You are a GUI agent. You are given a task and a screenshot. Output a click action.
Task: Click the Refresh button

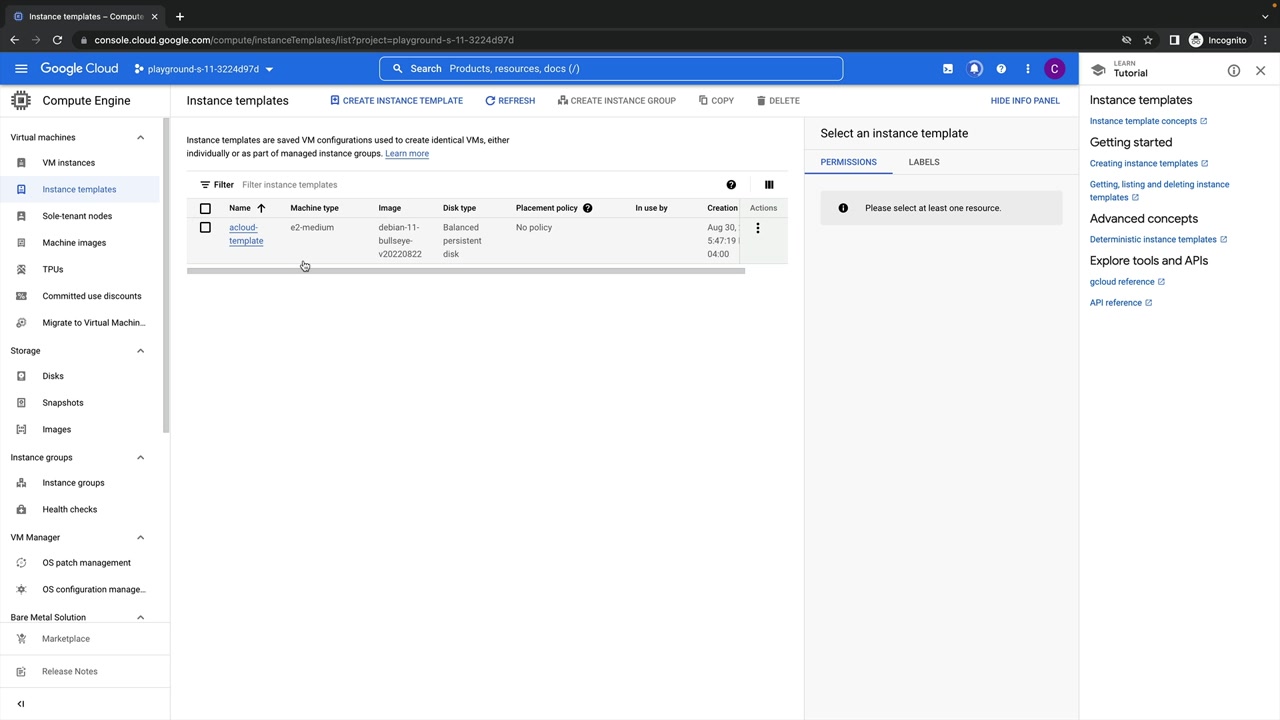pyautogui.click(x=510, y=101)
